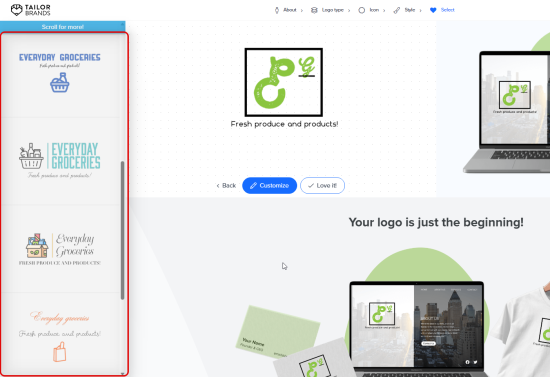
Task: Click the circle Icon step icon
Action: coord(362,10)
